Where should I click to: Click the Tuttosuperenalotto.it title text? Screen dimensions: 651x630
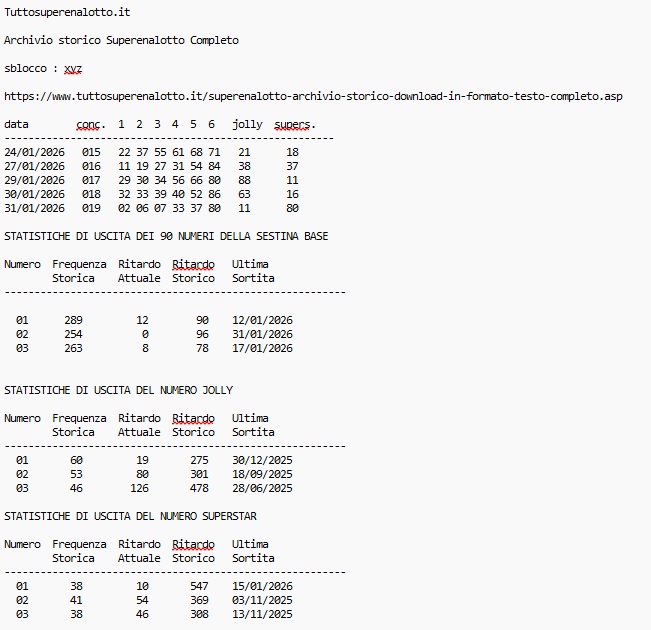[x=66, y=13]
